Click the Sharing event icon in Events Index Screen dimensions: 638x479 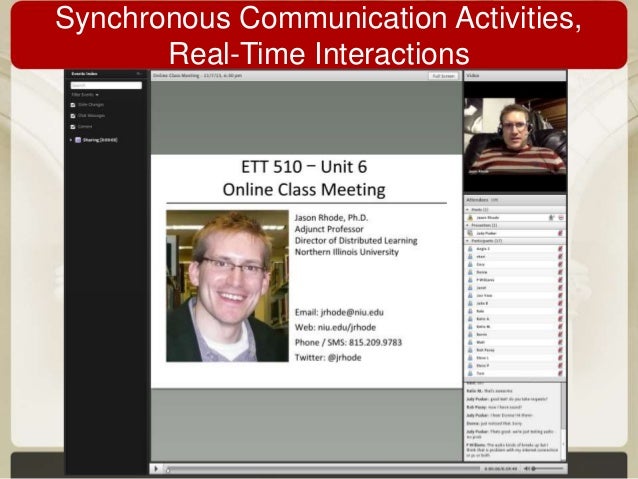pos(78,140)
